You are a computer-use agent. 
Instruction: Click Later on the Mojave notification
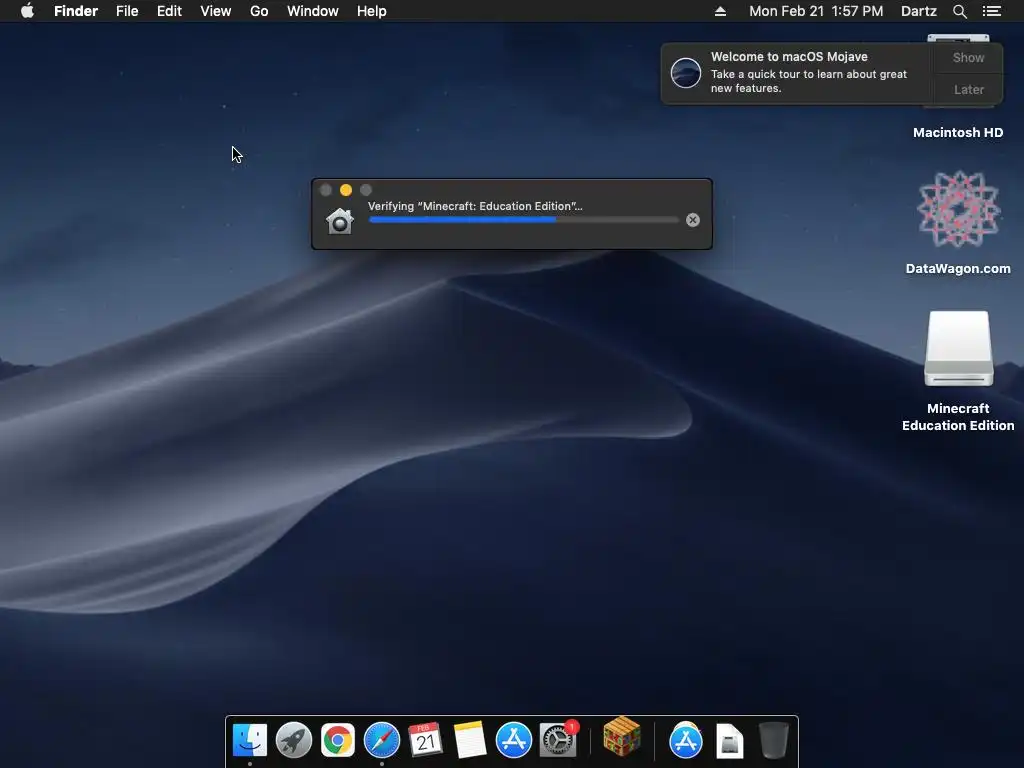pos(968,89)
